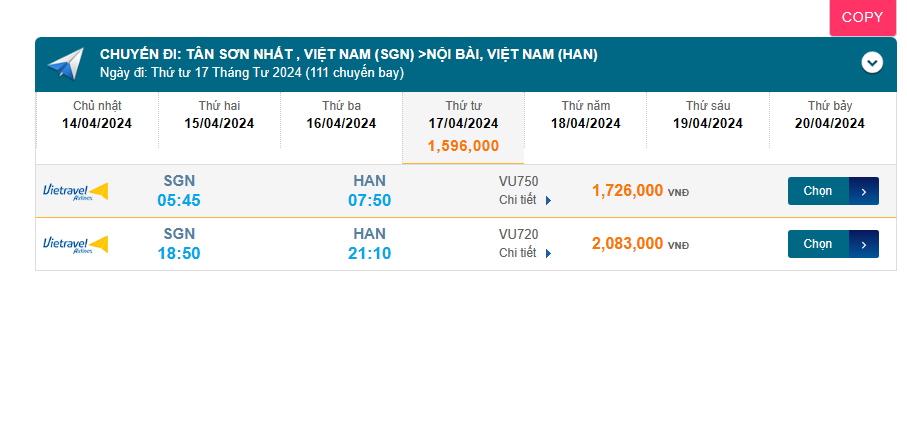This screenshot has height=438, width=907.
Task: Collapse the flight list with header chevron
Action: [x=872, y=63]
